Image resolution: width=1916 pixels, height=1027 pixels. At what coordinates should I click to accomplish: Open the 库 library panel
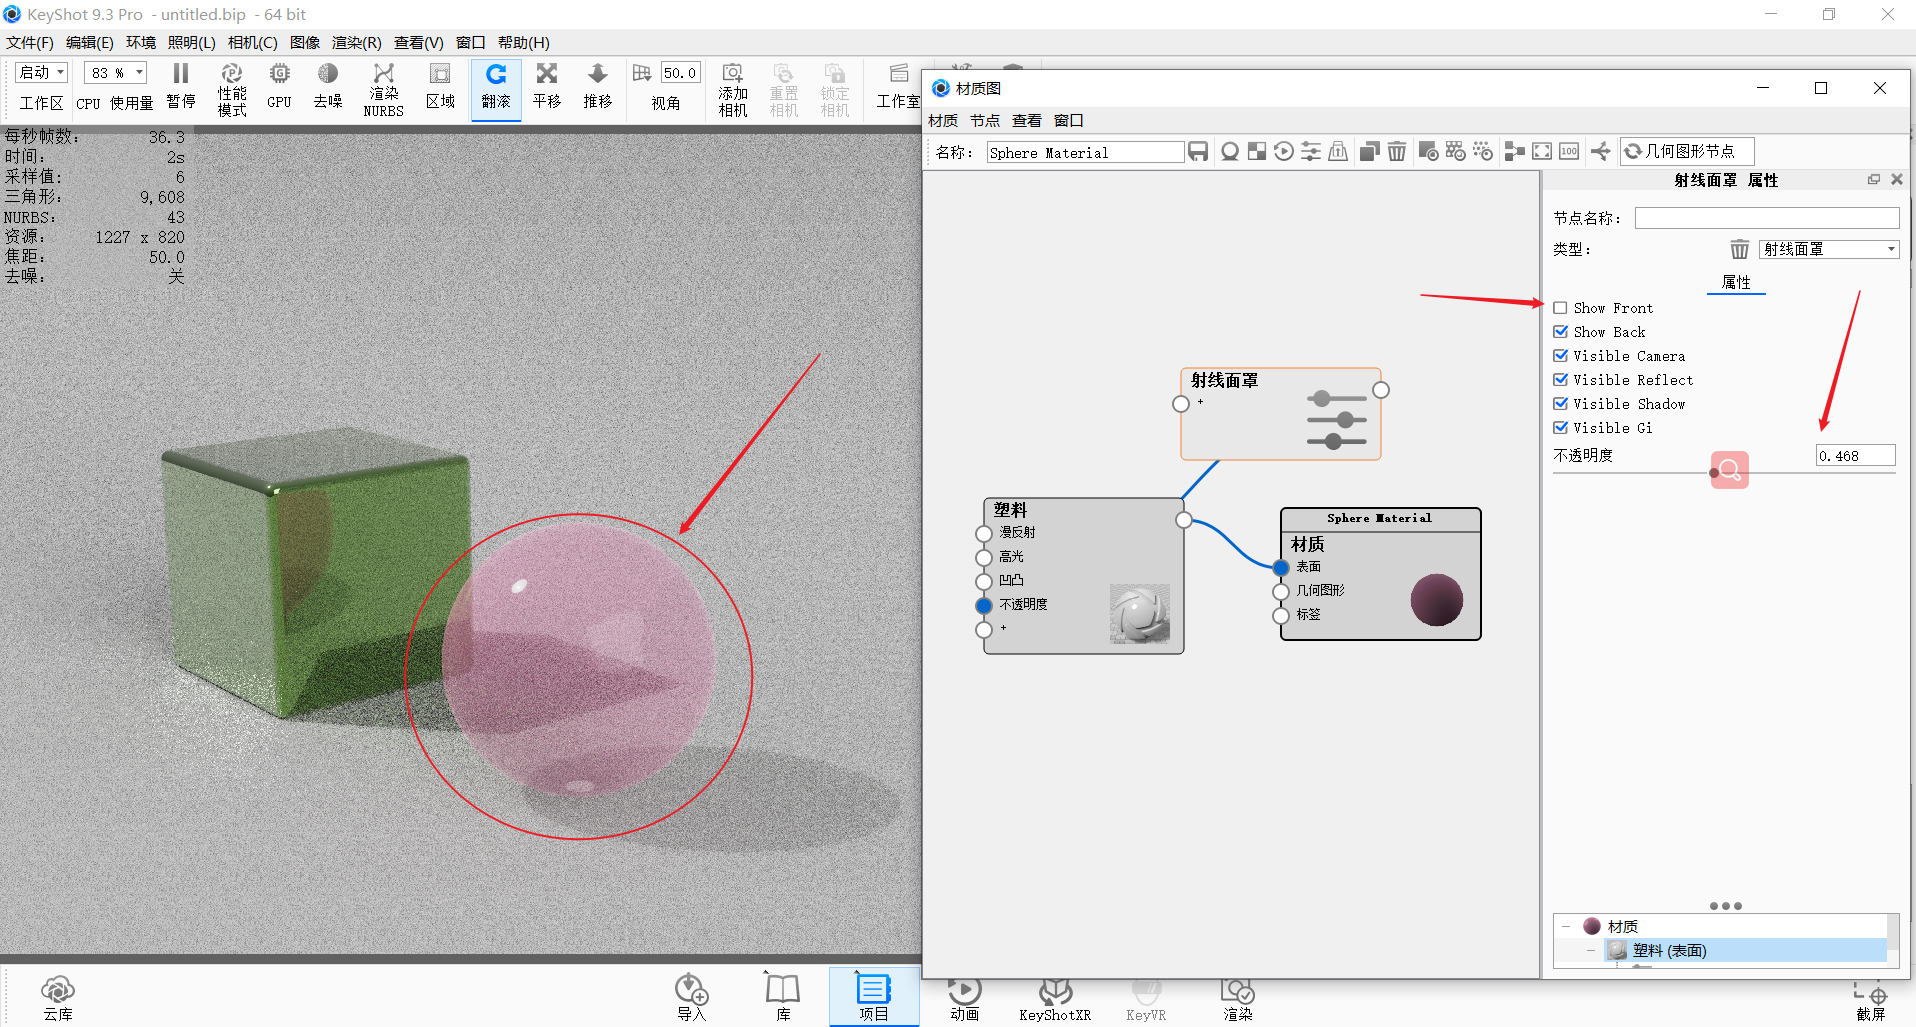pos(783,999)
